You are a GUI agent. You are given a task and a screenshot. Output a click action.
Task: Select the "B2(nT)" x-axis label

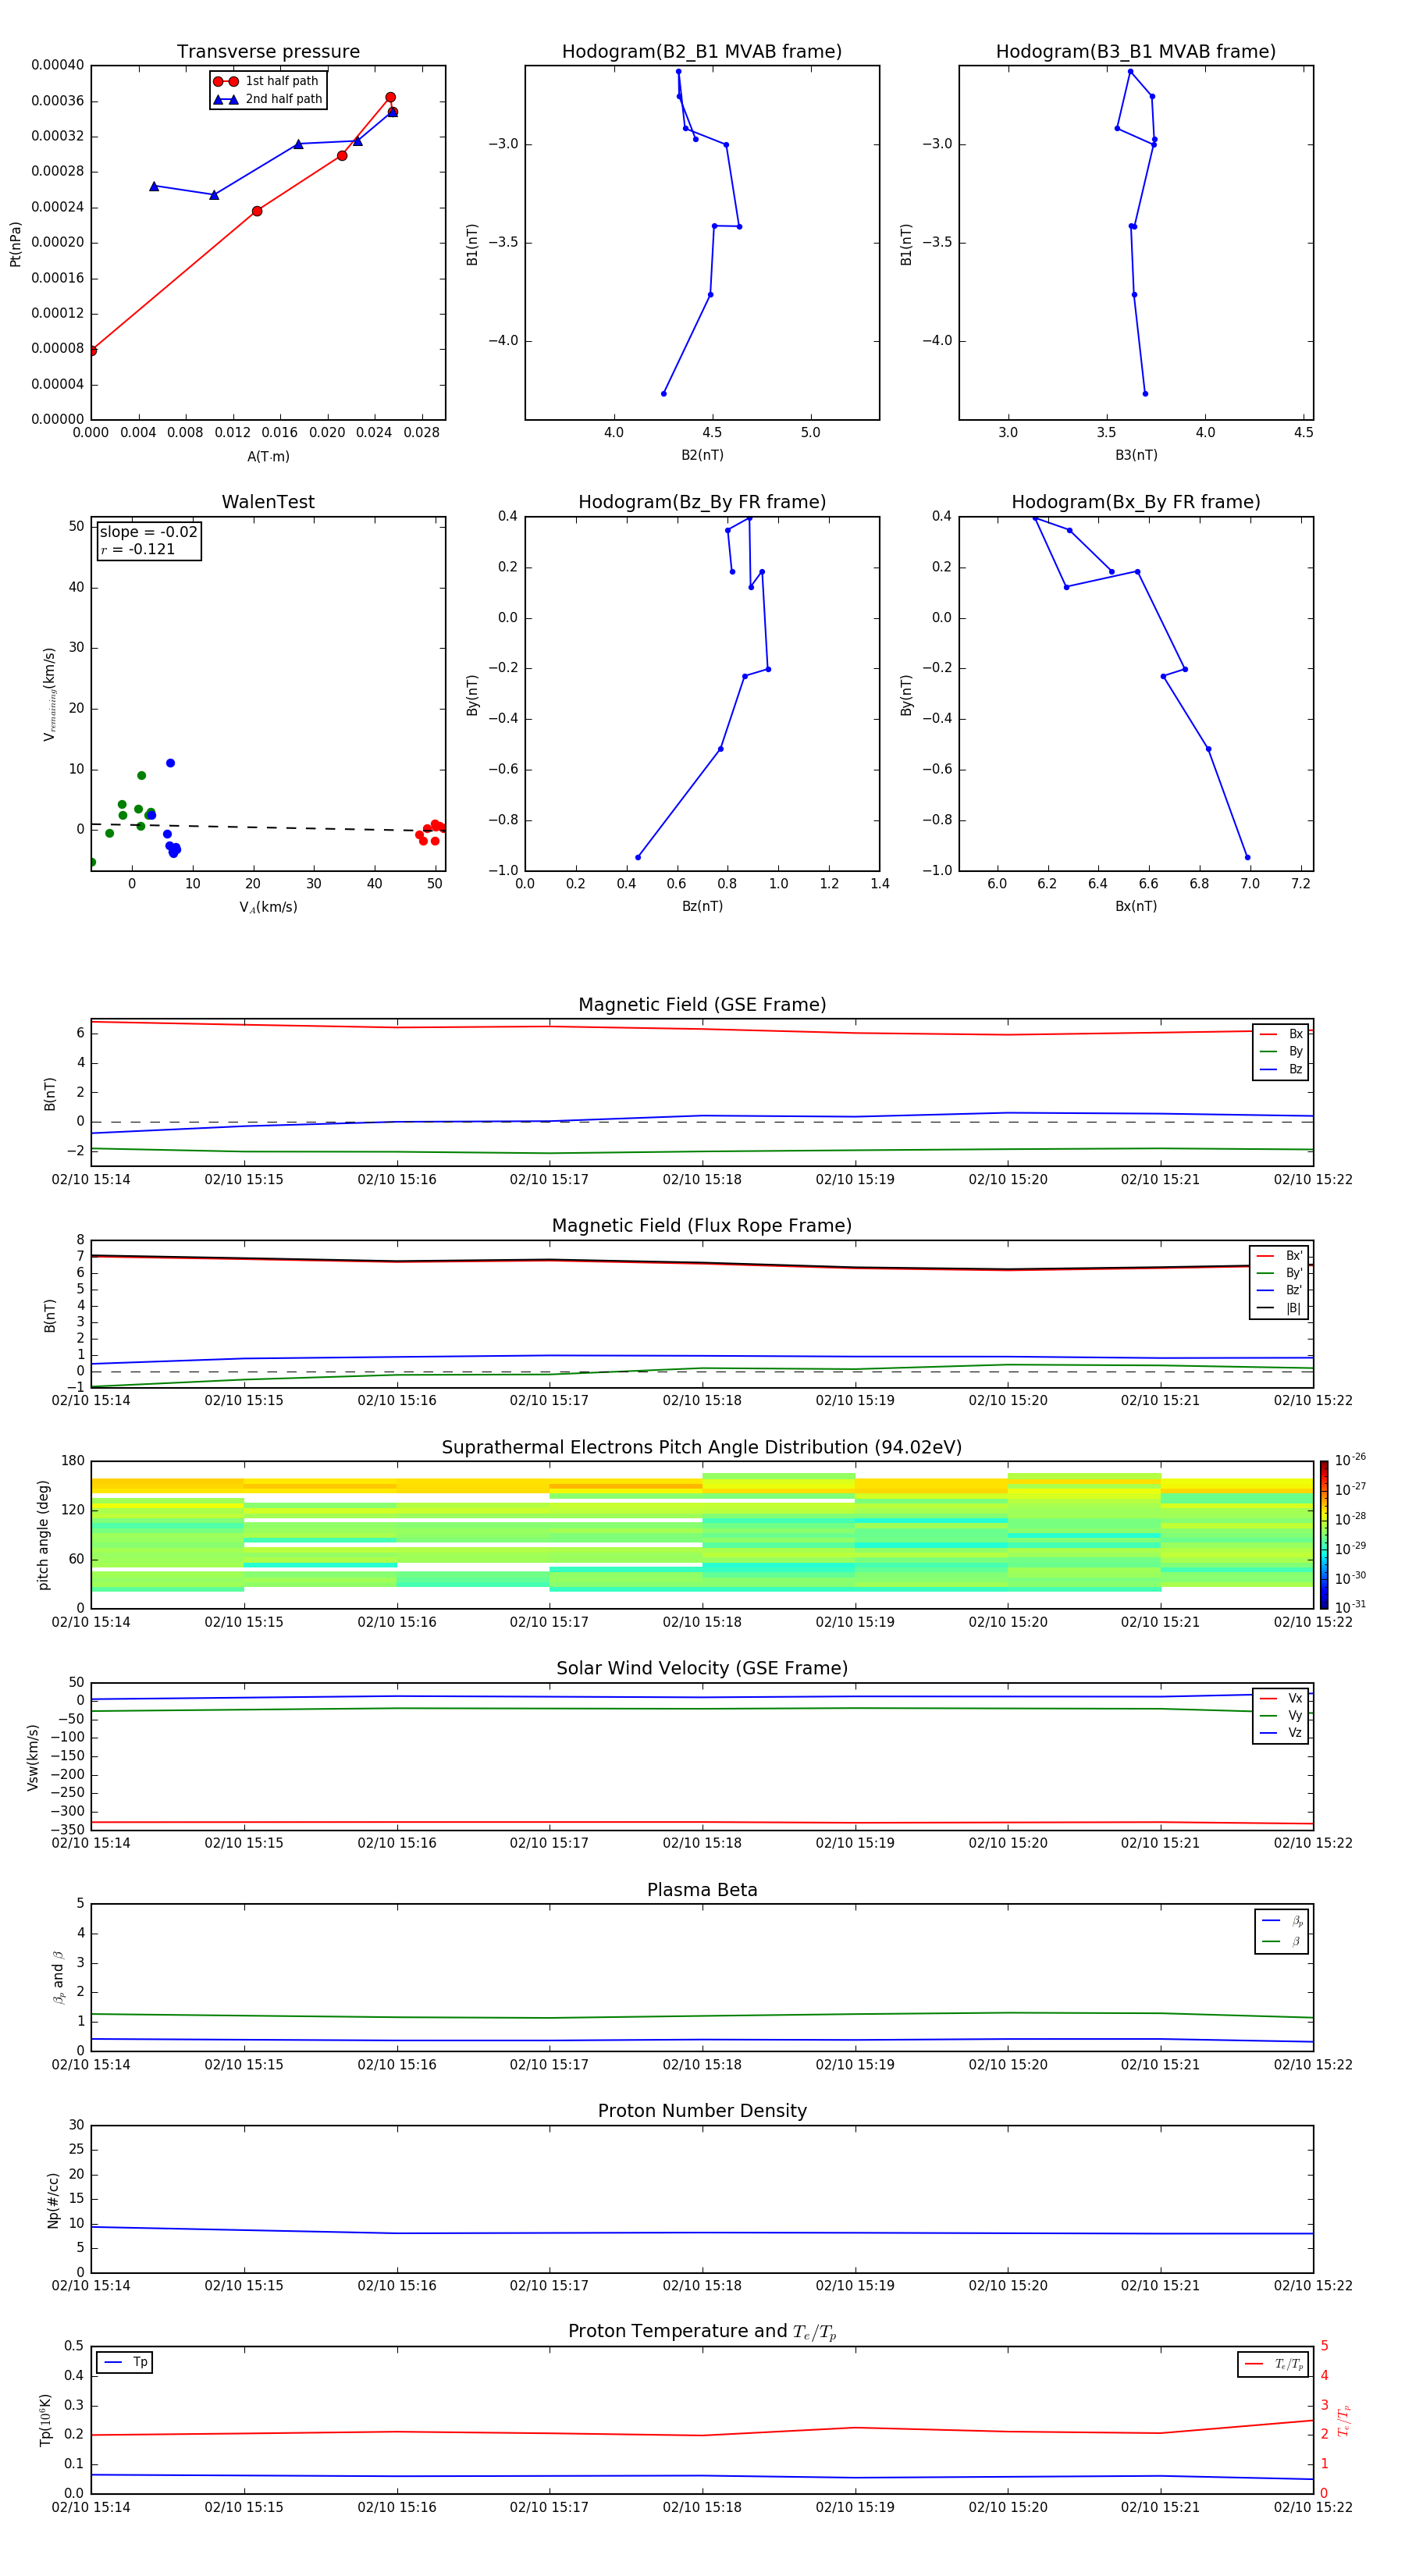702,455
